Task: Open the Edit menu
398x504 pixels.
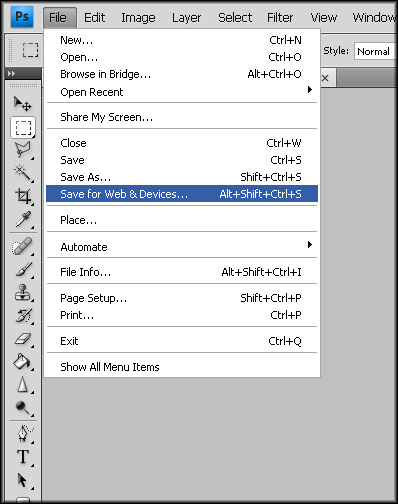Action: click(x=94, y=18)
